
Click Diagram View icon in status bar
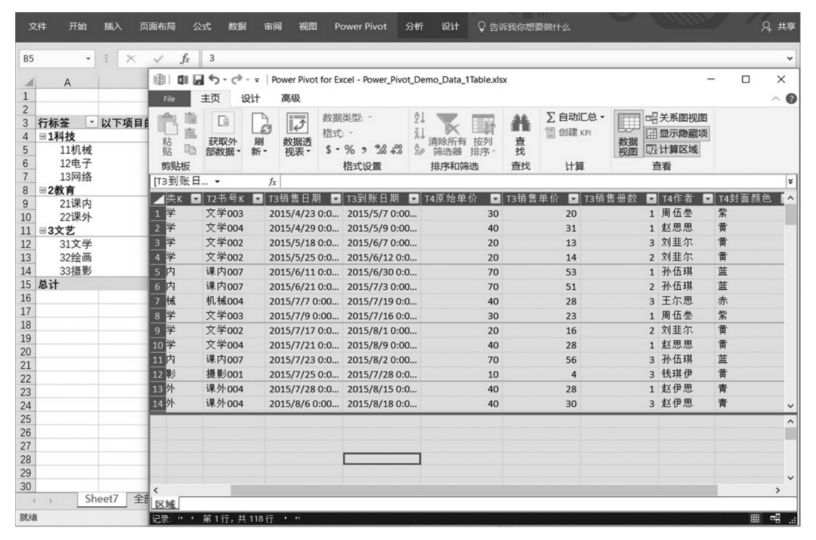(x=775, y=518)
